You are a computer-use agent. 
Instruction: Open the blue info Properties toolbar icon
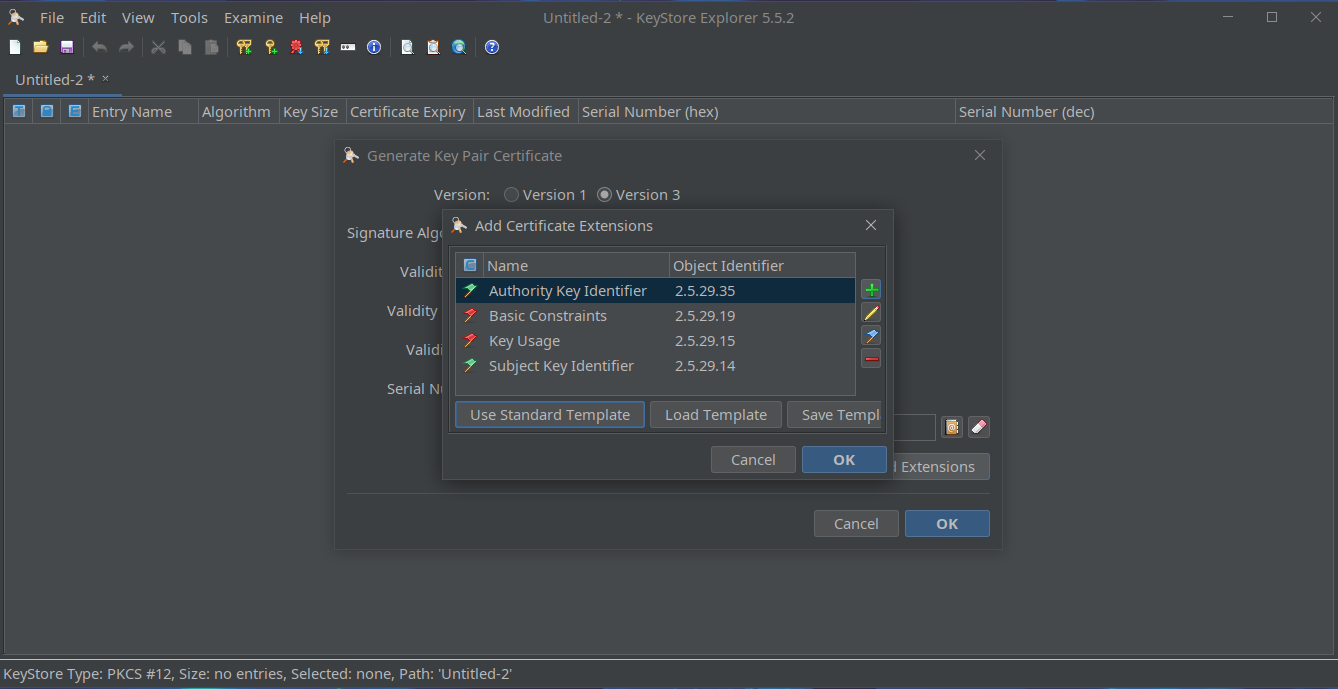[x=374, y=47]
